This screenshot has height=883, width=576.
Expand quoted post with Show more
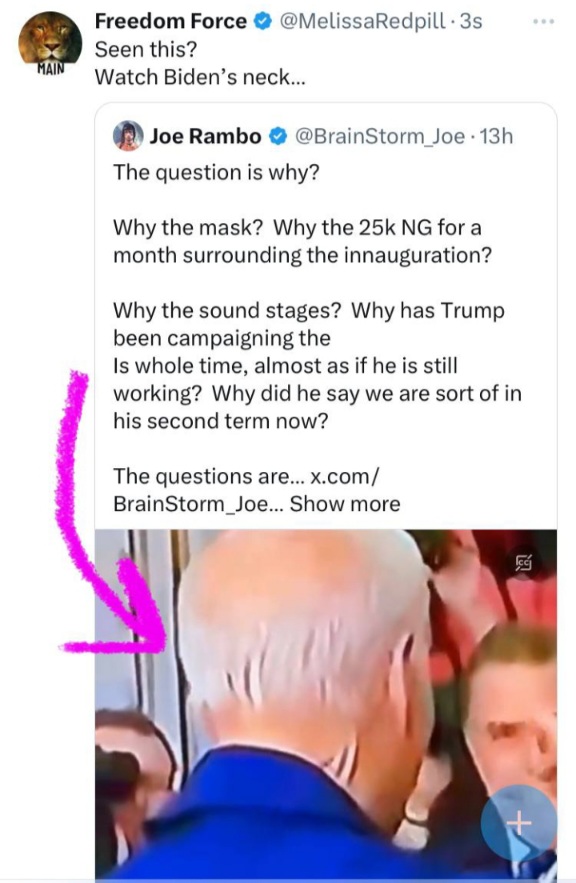345,503
